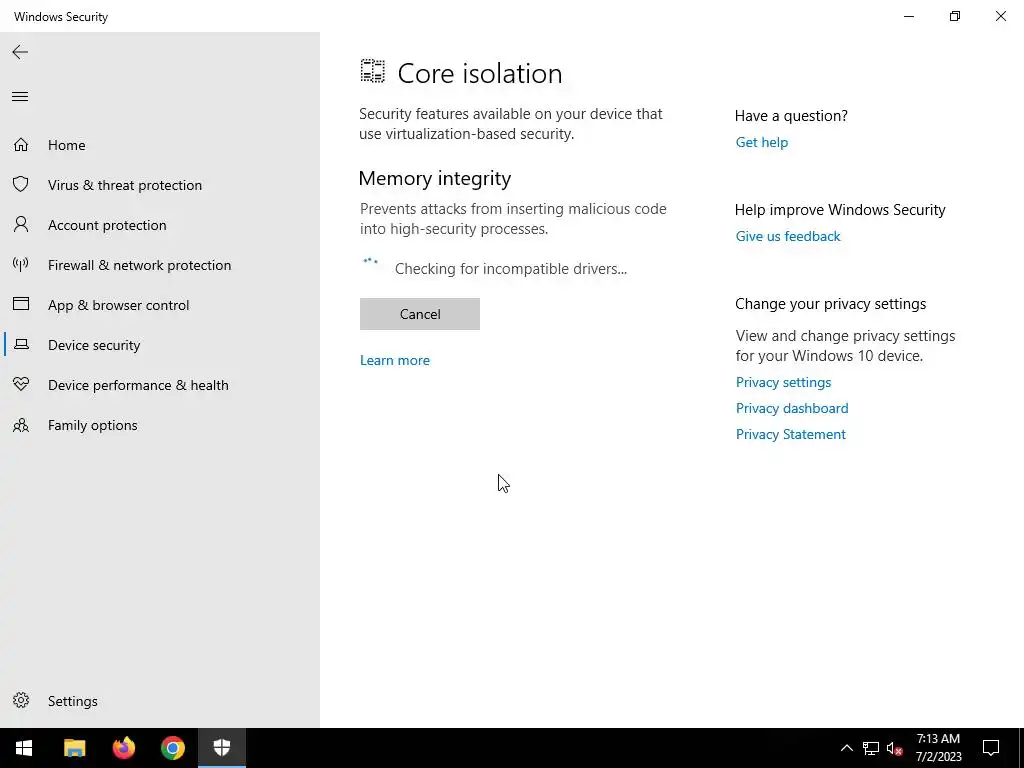The height and width of the screenshot is (768, 1024).
Task: Click the Family options people icon
Action: [21, 425]
